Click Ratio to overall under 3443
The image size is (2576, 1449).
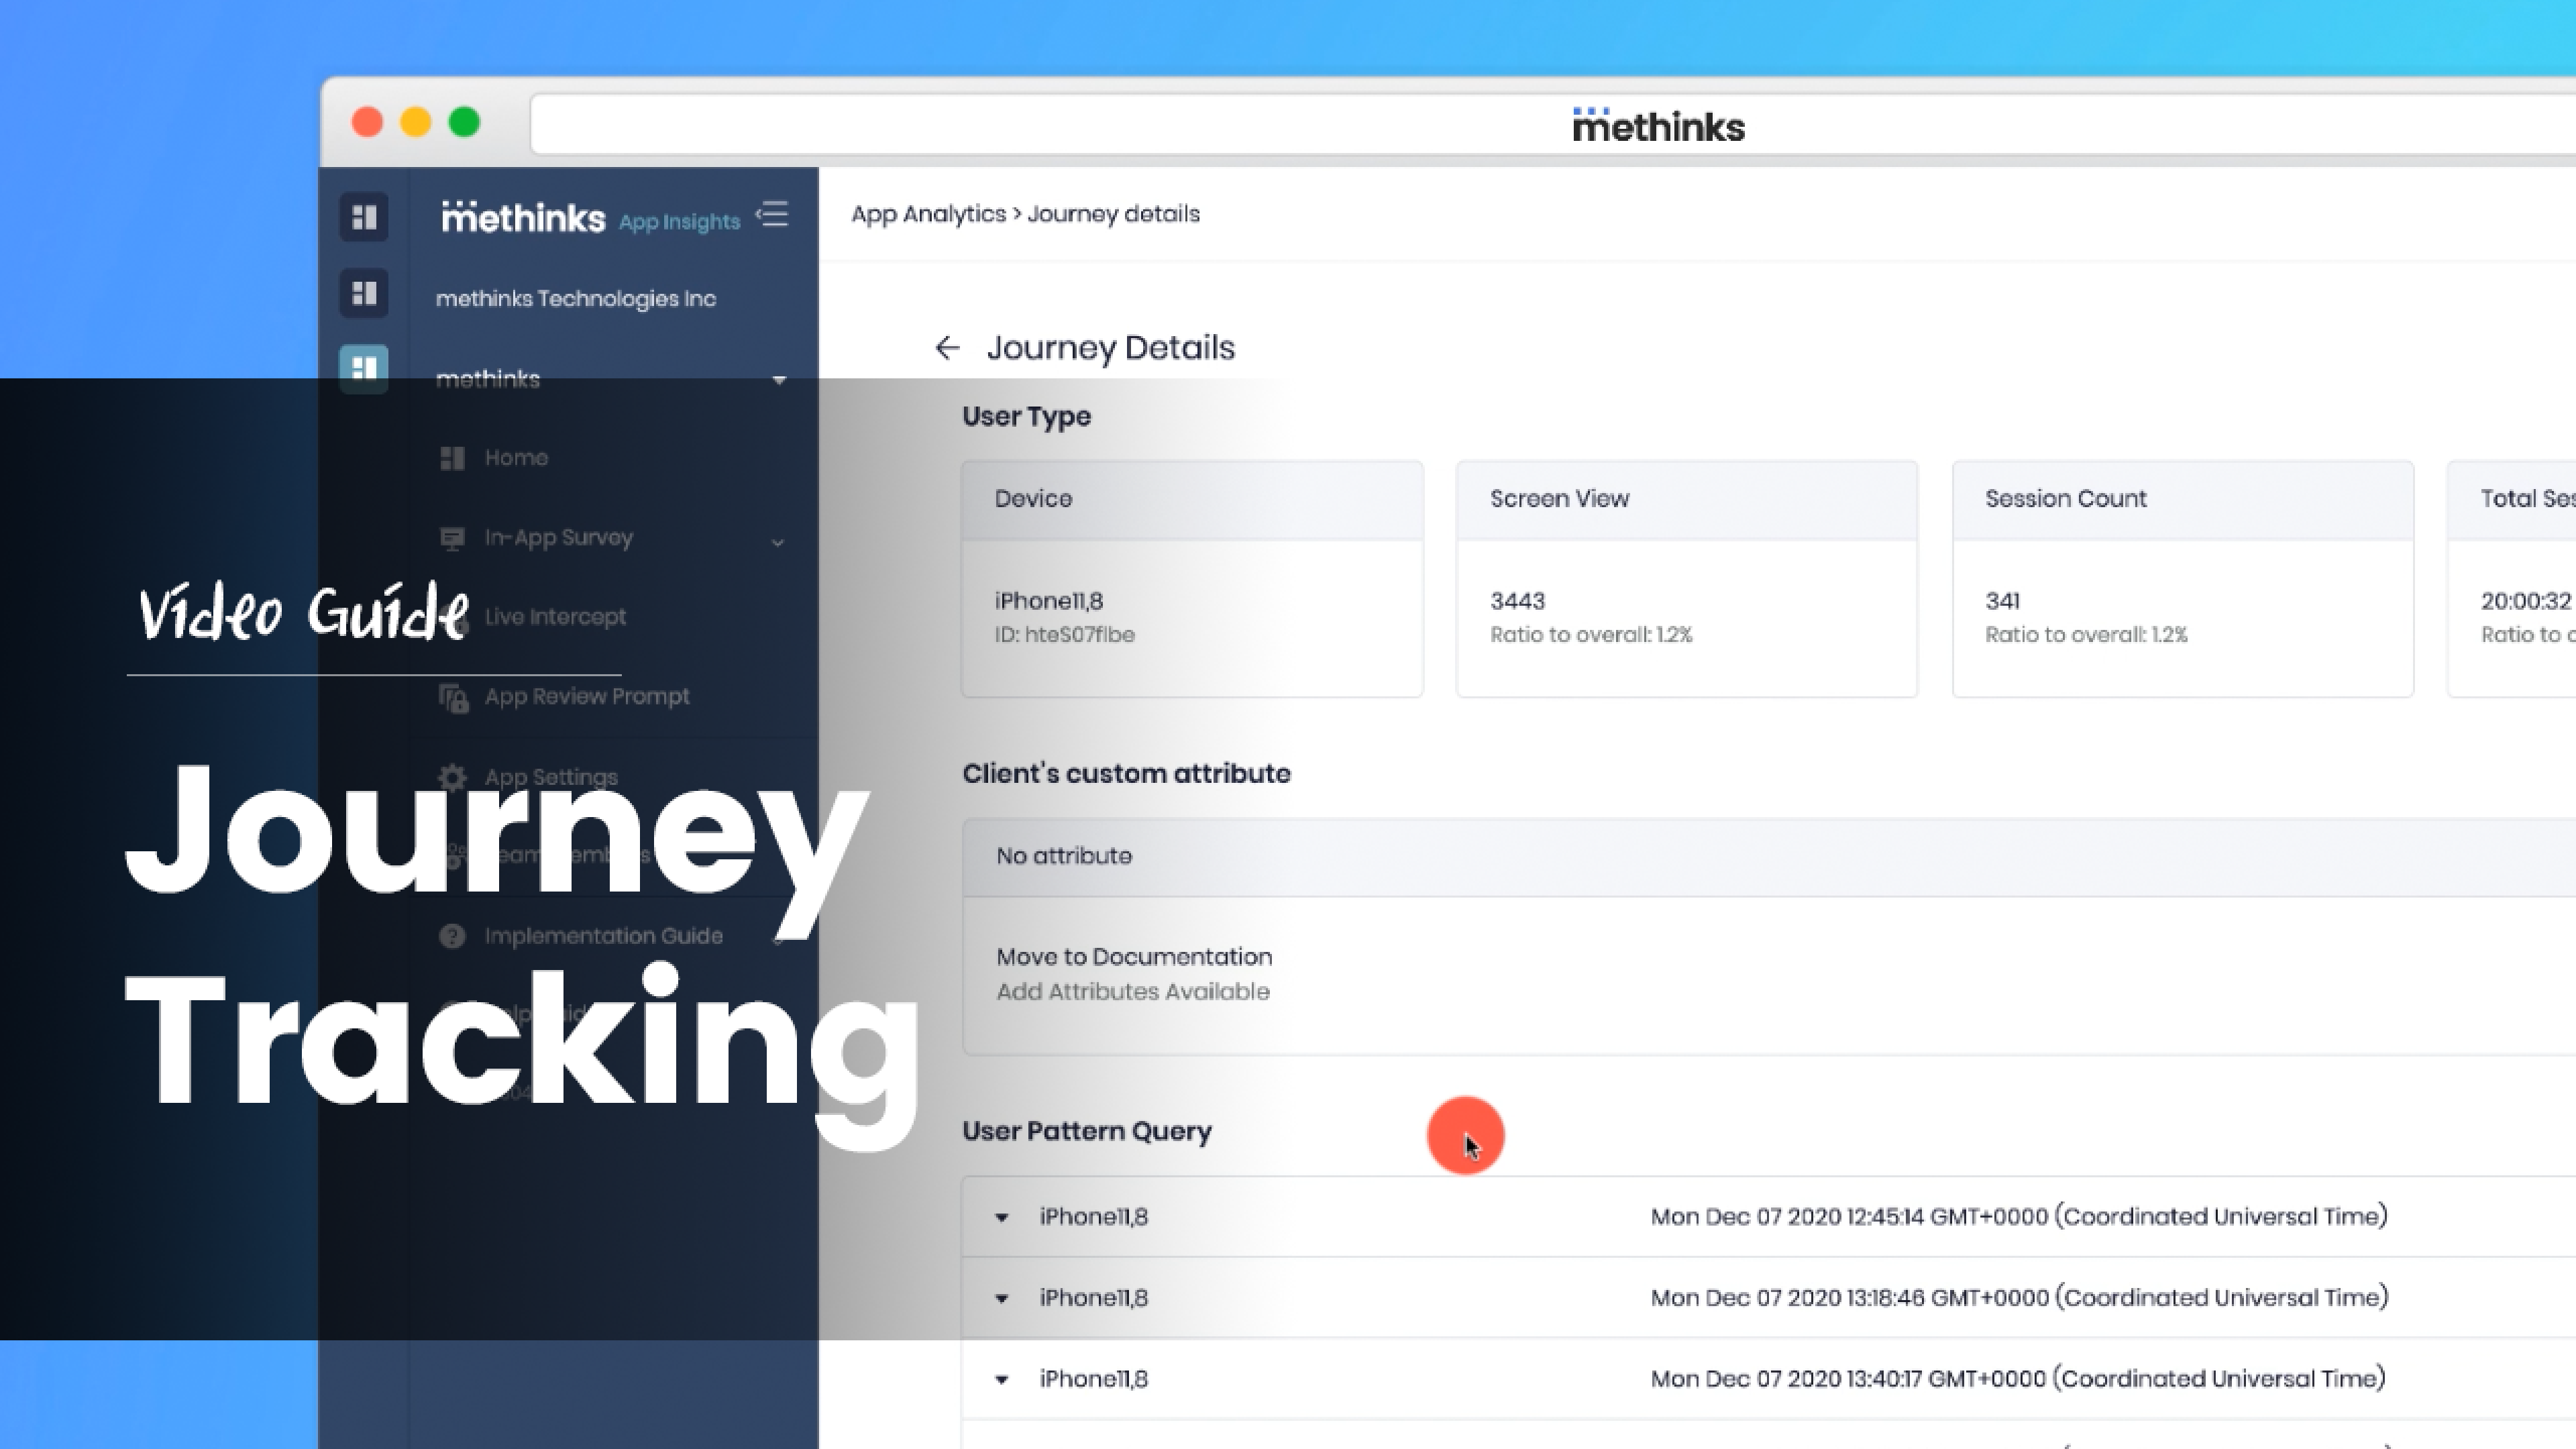pos(1591,635)
